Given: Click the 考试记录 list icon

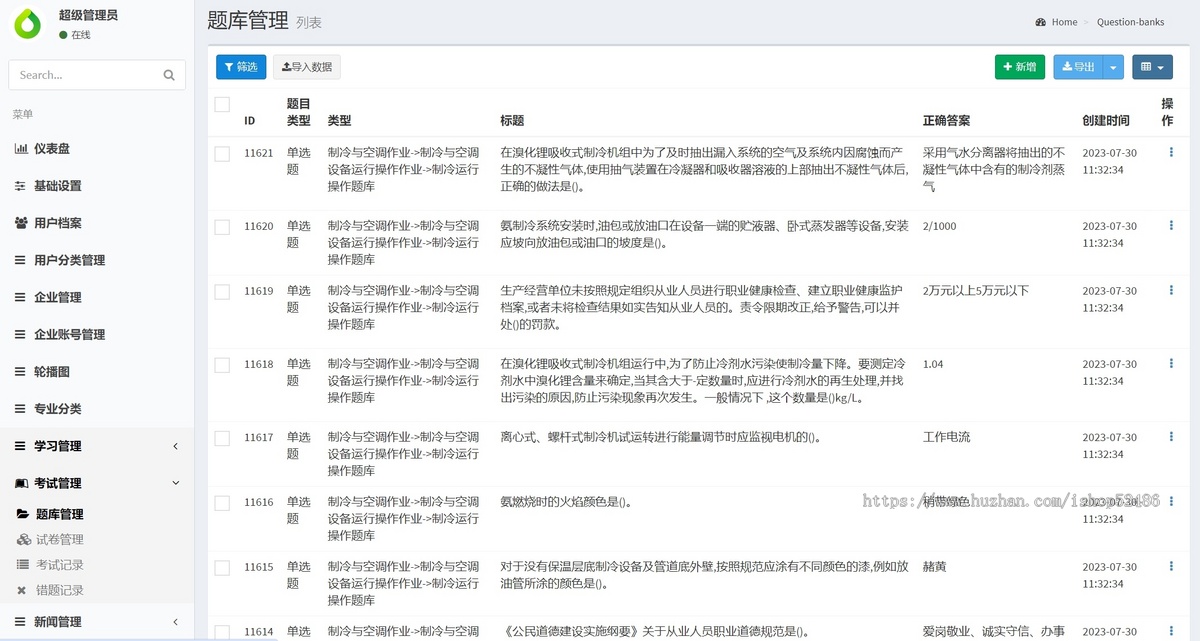Looking at the screenshot, I should (23, 565).
